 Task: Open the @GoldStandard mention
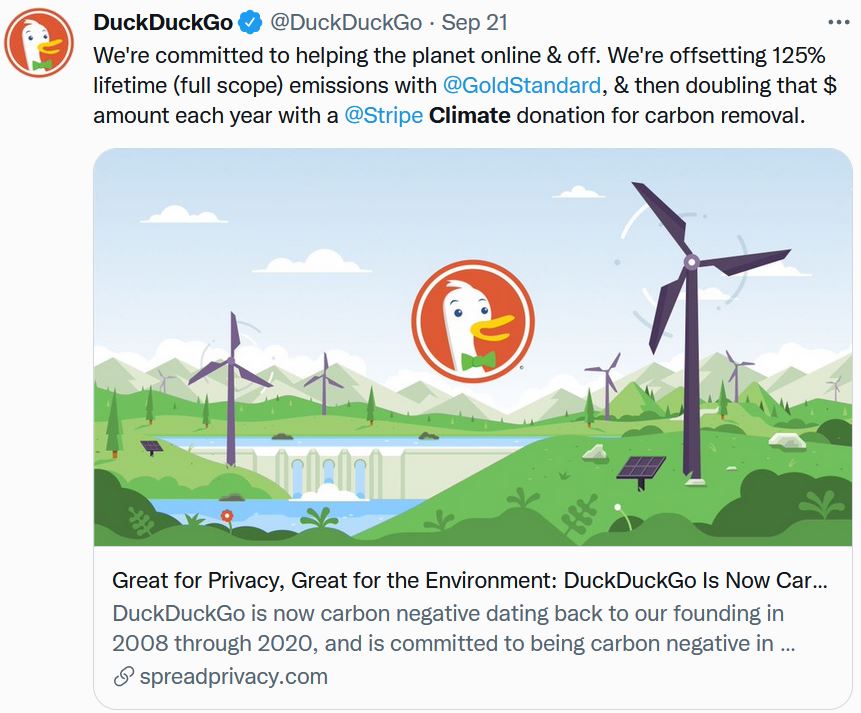click(x=521, y=85)
